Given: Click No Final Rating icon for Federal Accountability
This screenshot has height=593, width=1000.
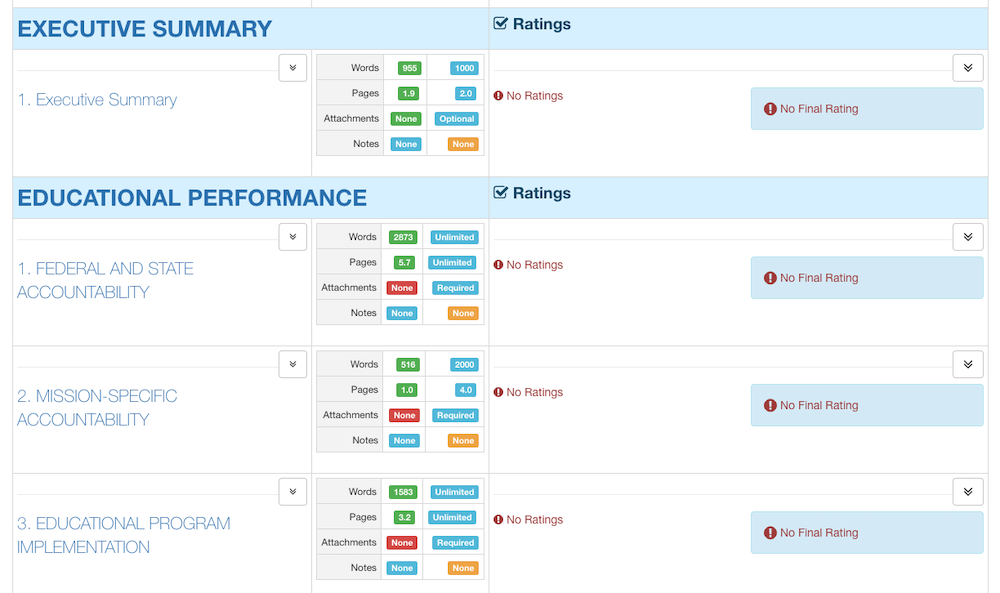Looking at the screenshot, I should pos(770,278).
